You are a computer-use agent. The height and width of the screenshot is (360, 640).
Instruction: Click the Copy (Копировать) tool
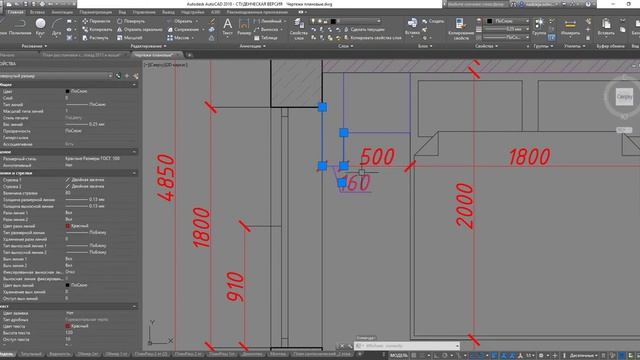click(x=97, y=29)
